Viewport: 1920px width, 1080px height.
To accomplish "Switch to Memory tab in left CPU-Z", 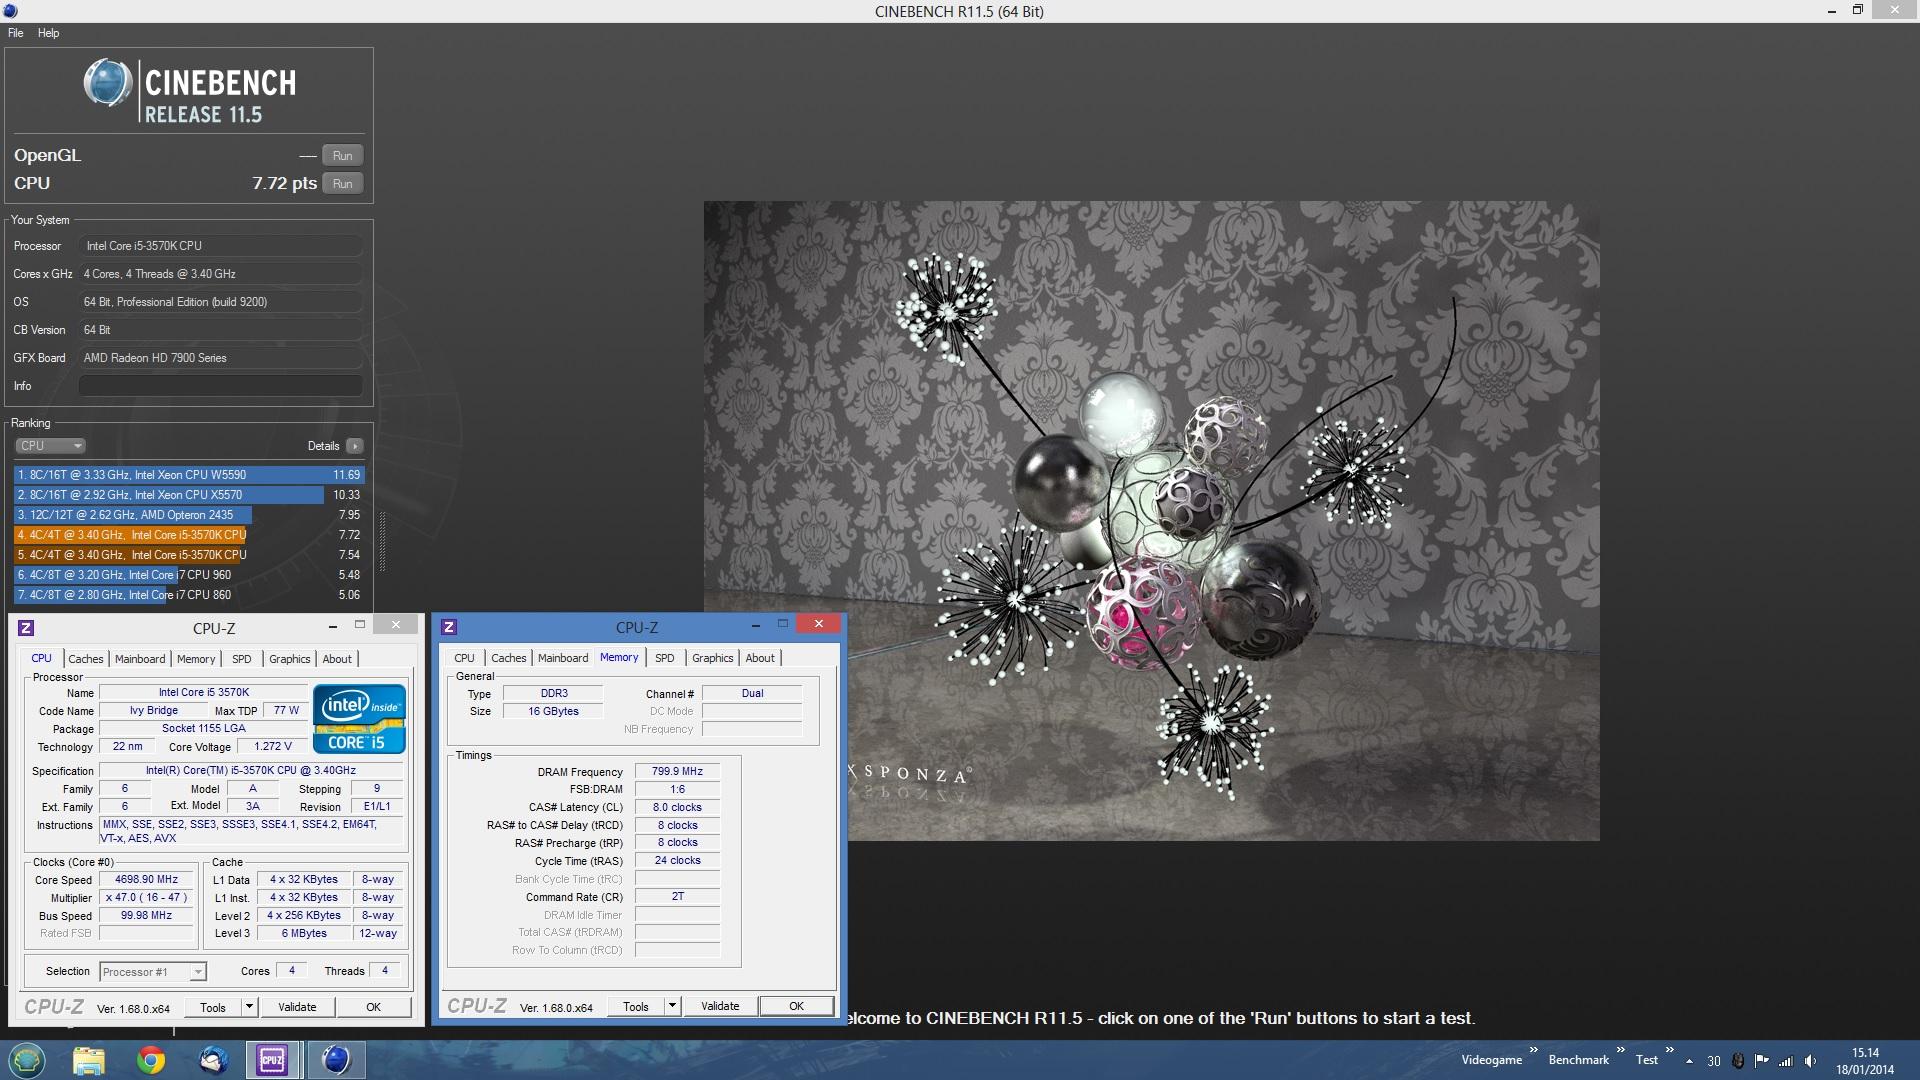I will pyautogui.click(x=196, y=659).
